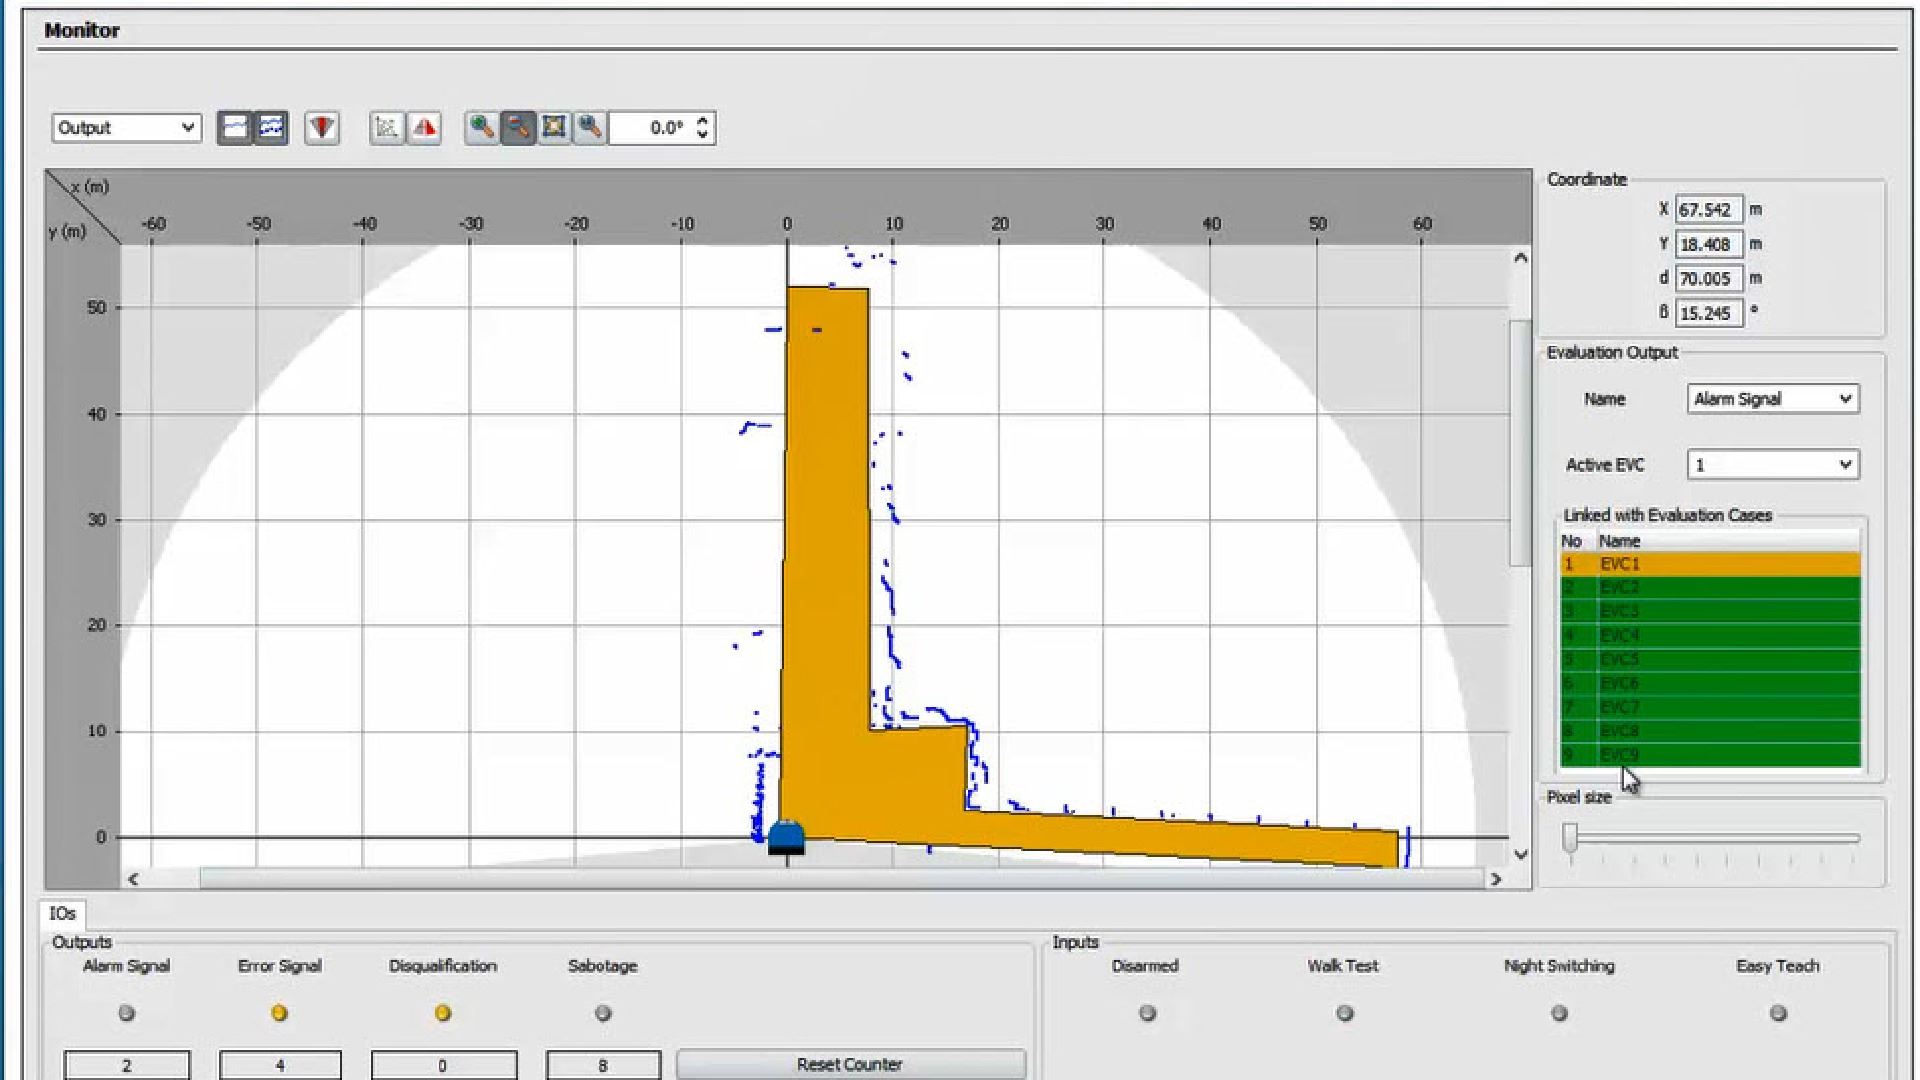Click the Disqualification counter field
Screen dimensions: 1920x1080
443,1066
